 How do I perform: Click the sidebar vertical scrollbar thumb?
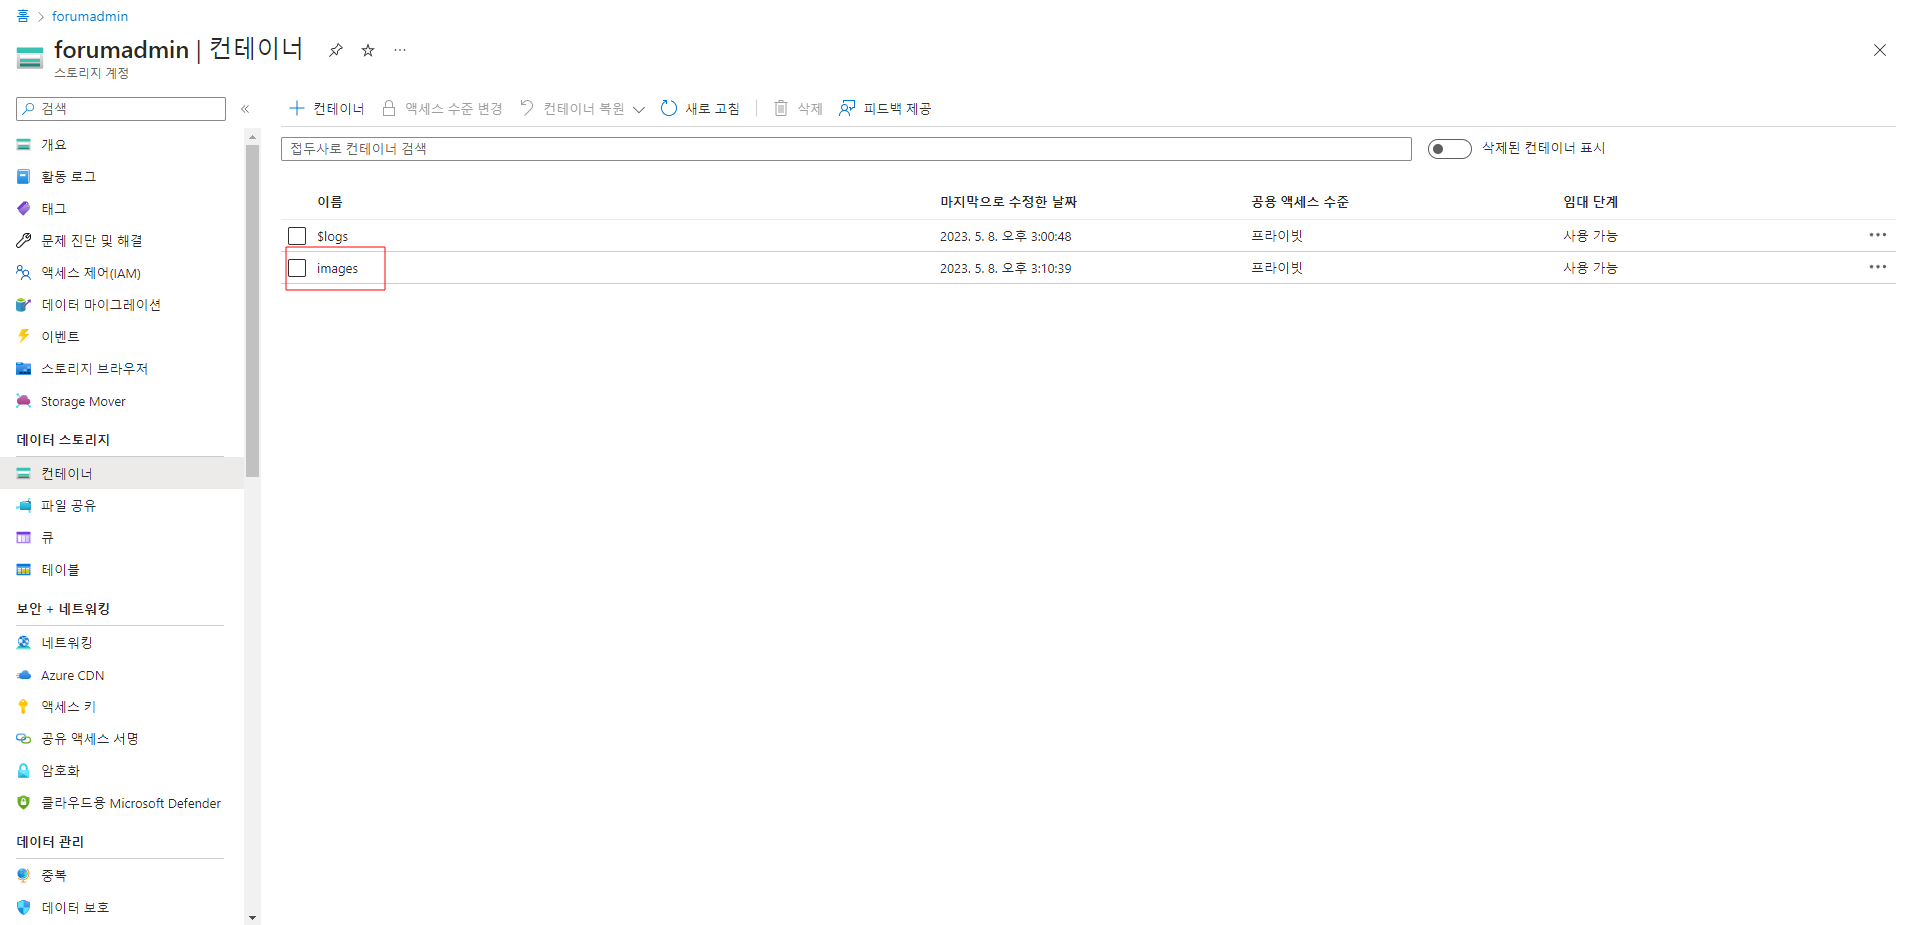pyautogui.click(x=252, y=310)
